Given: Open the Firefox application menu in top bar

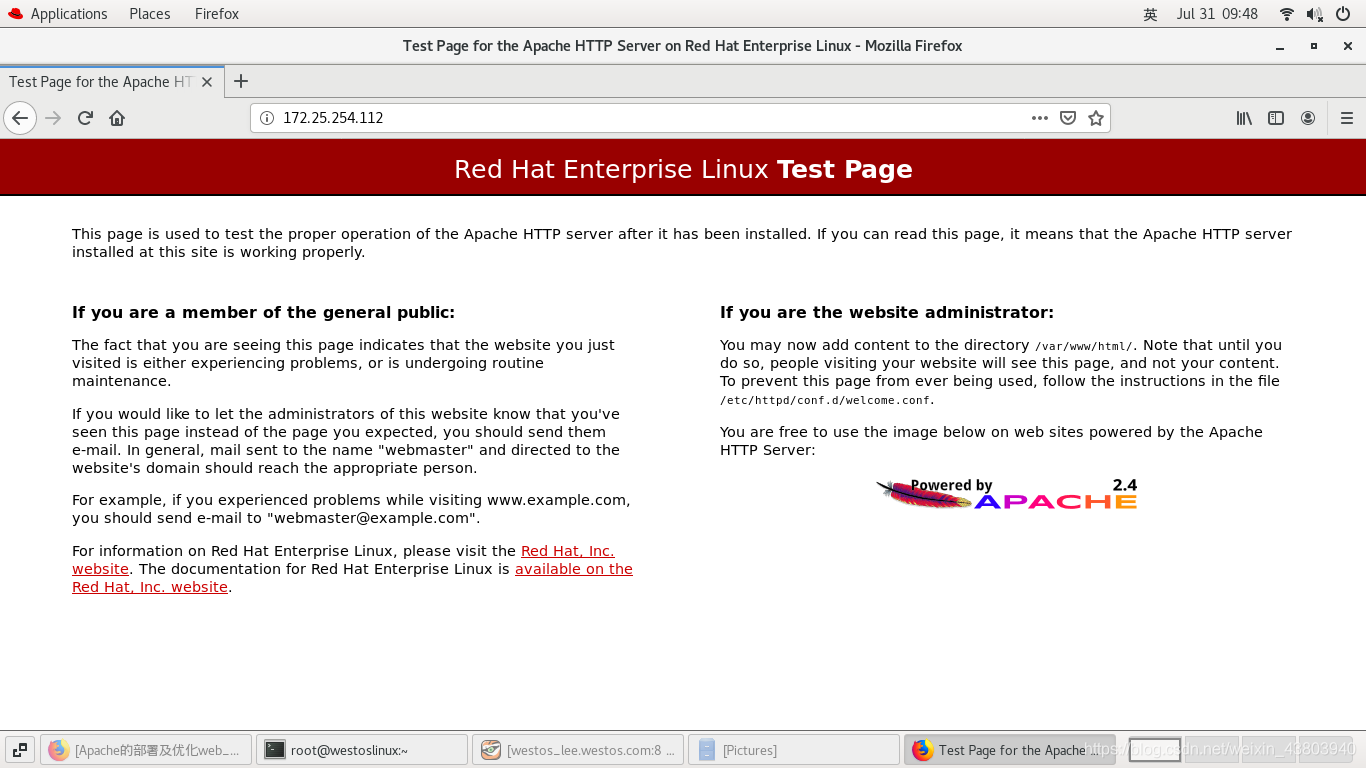Looking at the screenshot, I should coord(217,14).
